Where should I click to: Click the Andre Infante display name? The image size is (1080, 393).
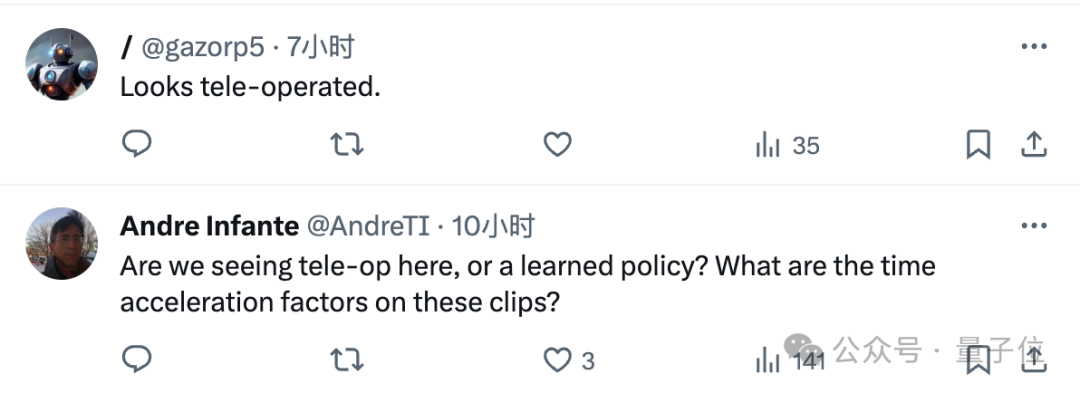pos(209,226)
